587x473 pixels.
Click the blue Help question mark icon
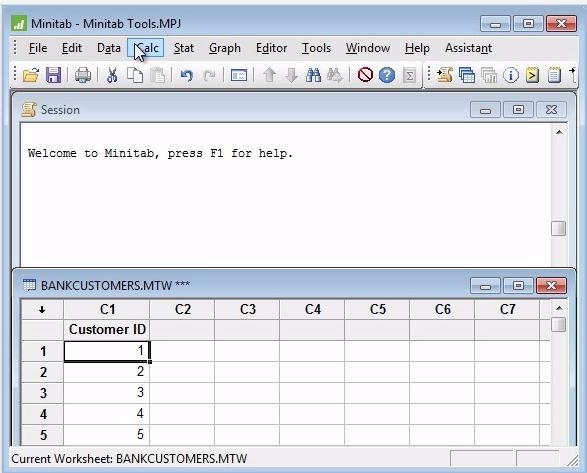pyautogui.click(x=387, y=75)
